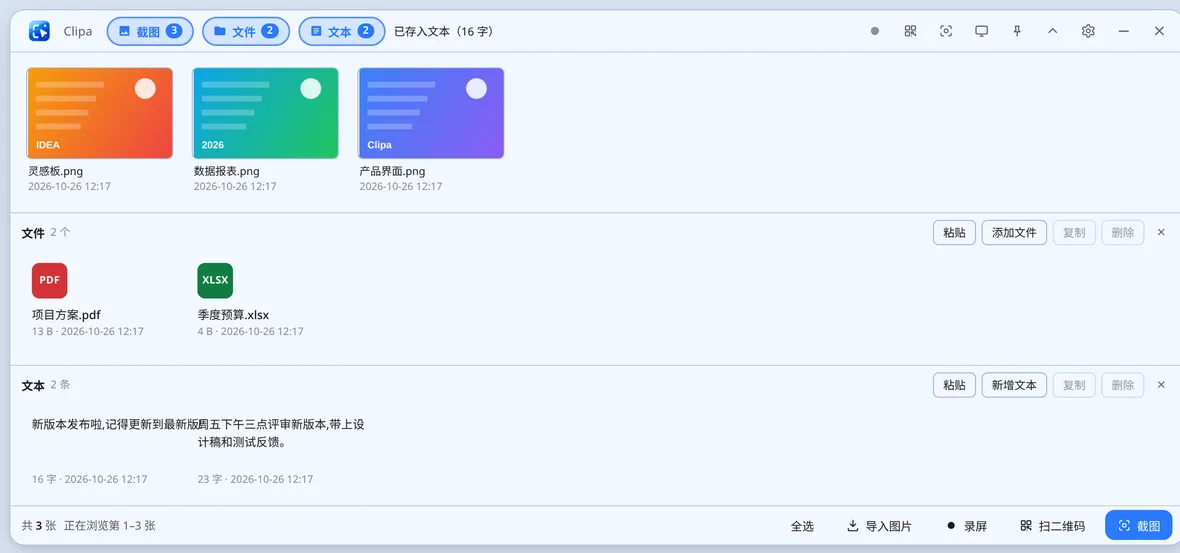Collapse the panel with the chevron-up icon

[x=1053, y=31]
